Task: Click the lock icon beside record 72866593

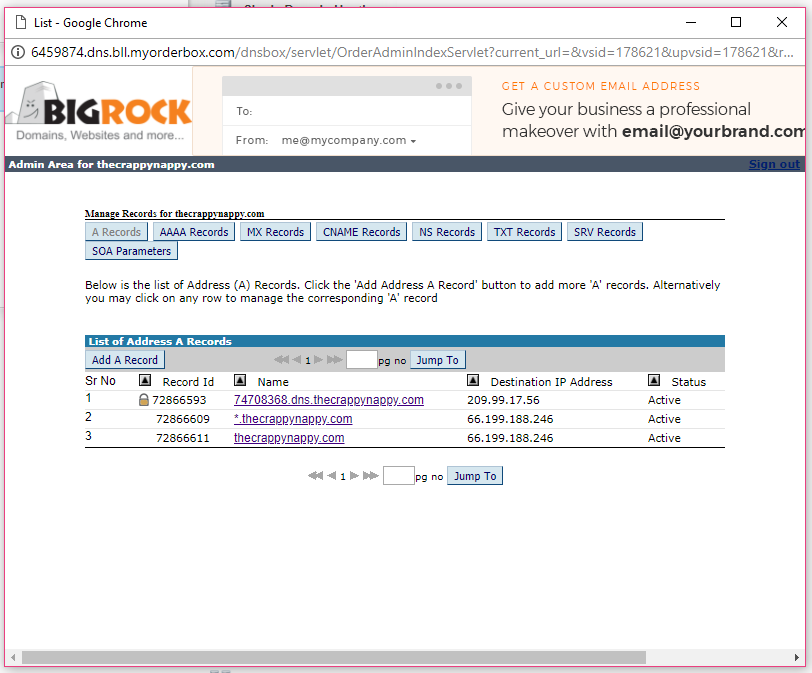Action: 144,400
